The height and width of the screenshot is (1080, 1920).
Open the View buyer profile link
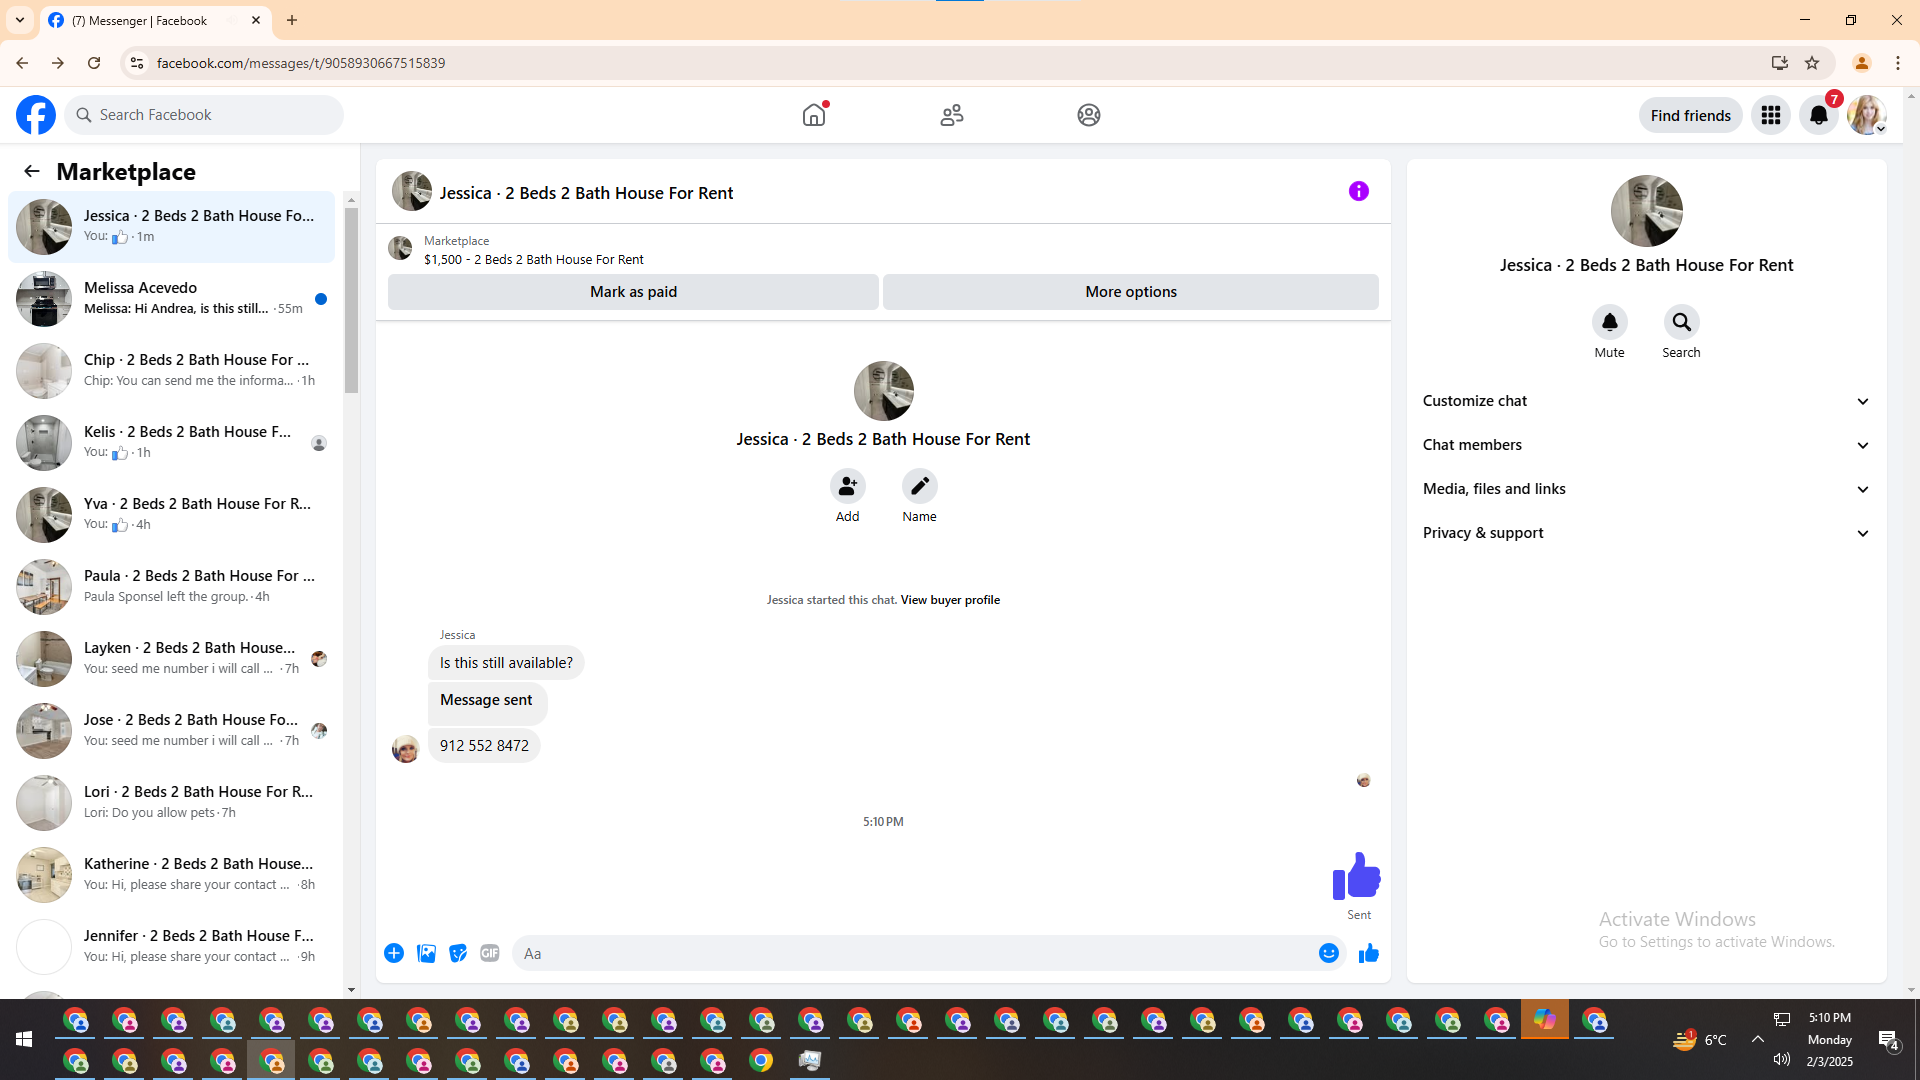[950, 600]
